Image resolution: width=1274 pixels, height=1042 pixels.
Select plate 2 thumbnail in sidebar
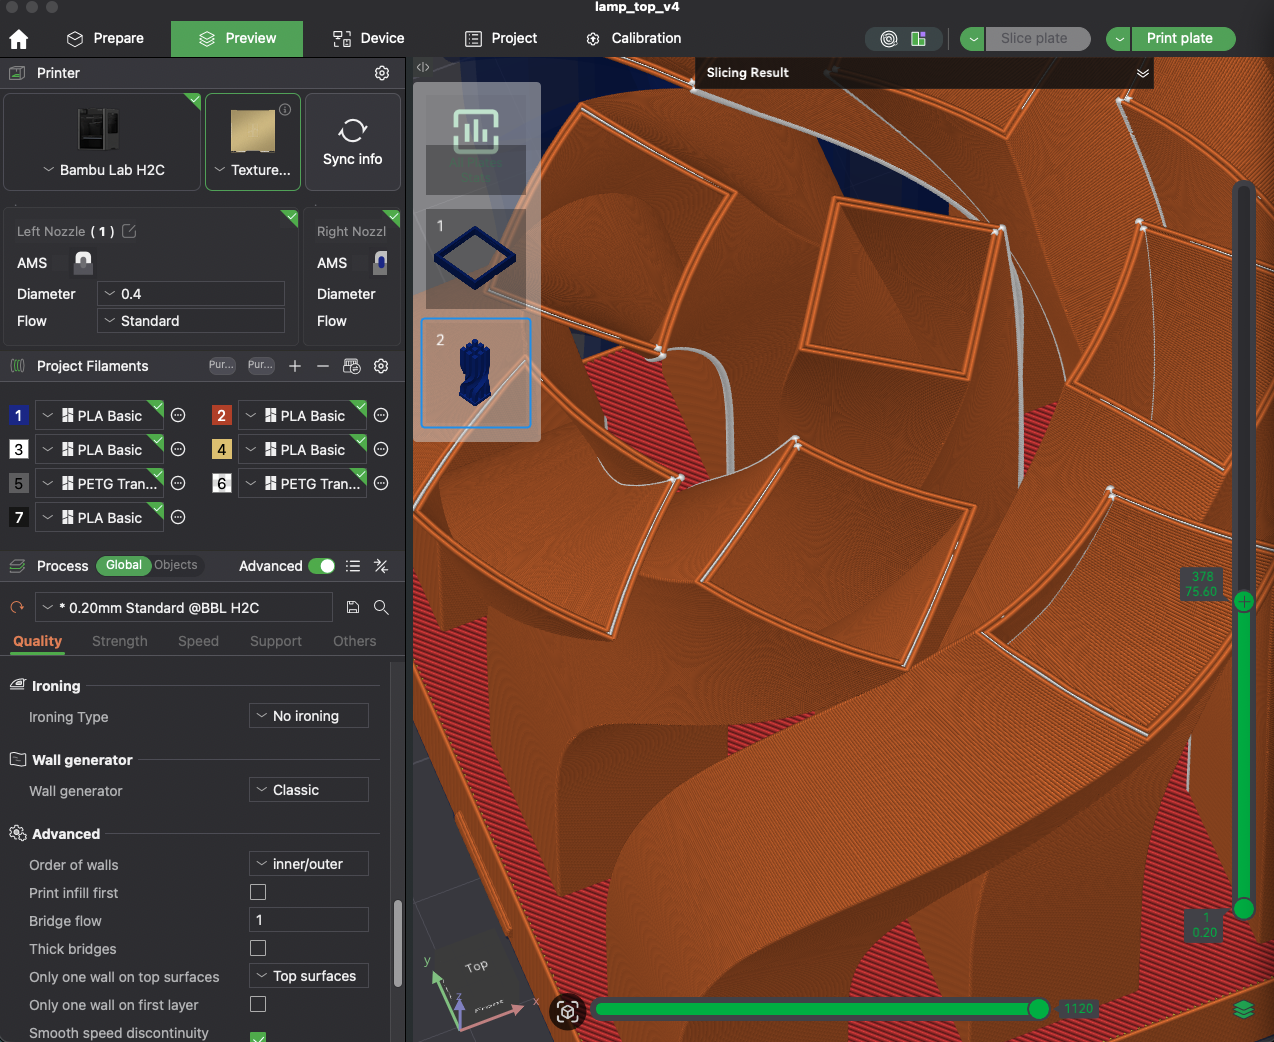pyautogui.click(x=475, y=373)
